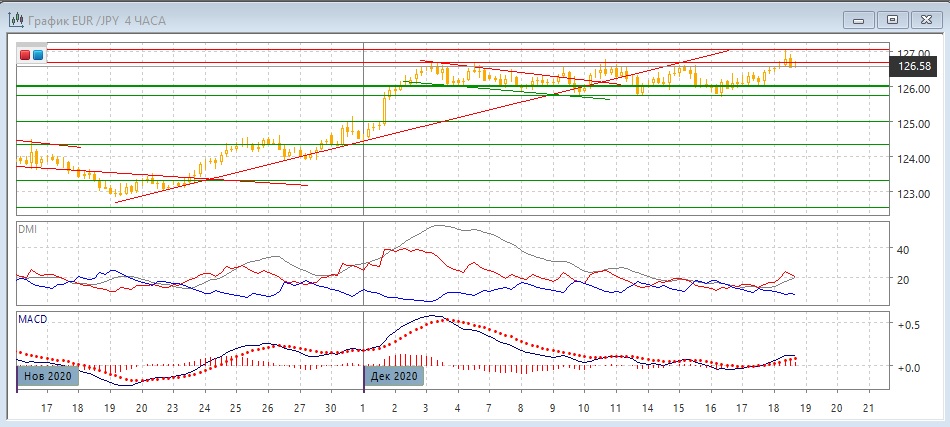Screen dimensions: 950x427
Task: Click the 123.00 price axis label
Action: [914, 194]
